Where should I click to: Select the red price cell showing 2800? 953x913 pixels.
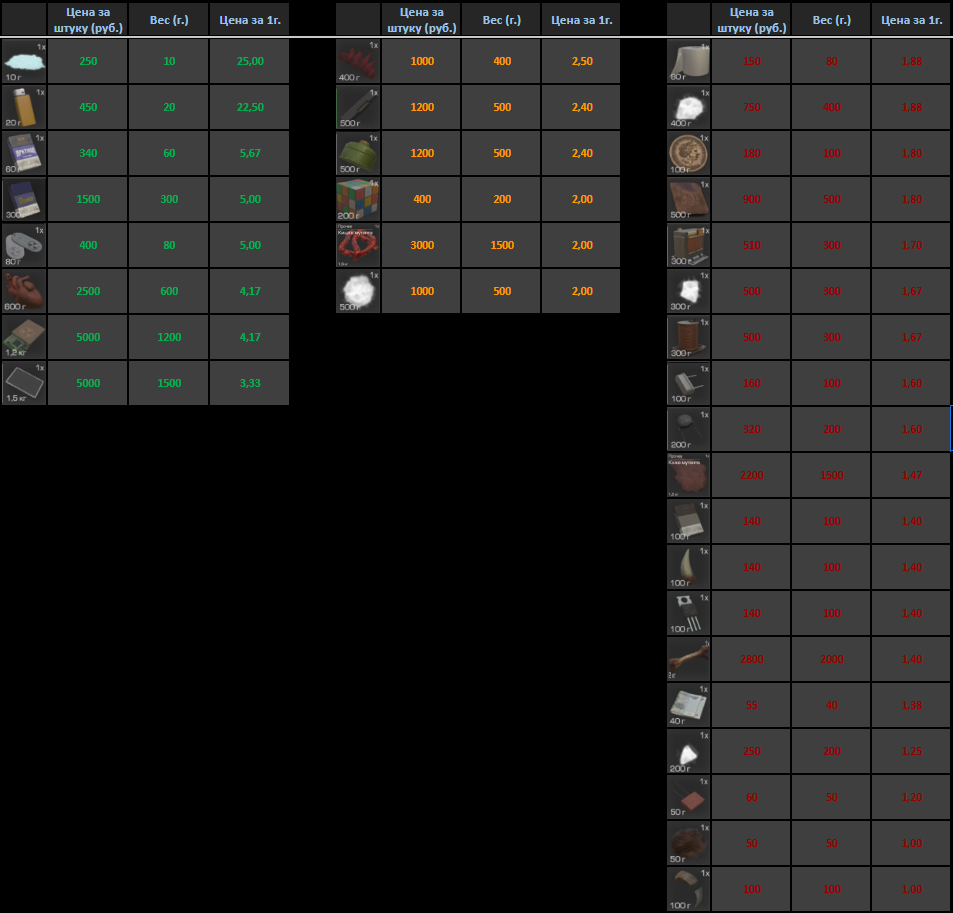[751, 659]
